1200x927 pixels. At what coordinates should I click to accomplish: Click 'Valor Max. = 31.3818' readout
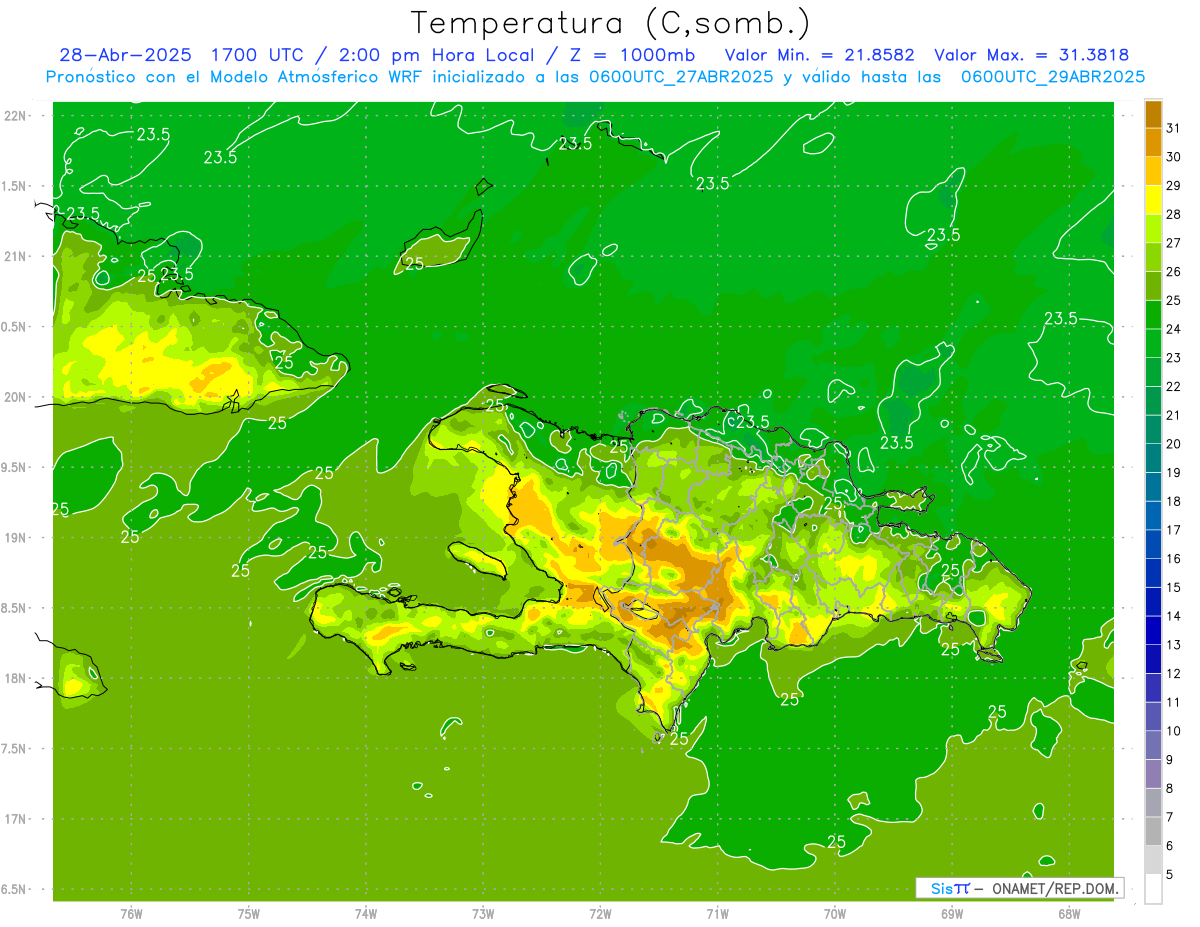point(1032,55)
